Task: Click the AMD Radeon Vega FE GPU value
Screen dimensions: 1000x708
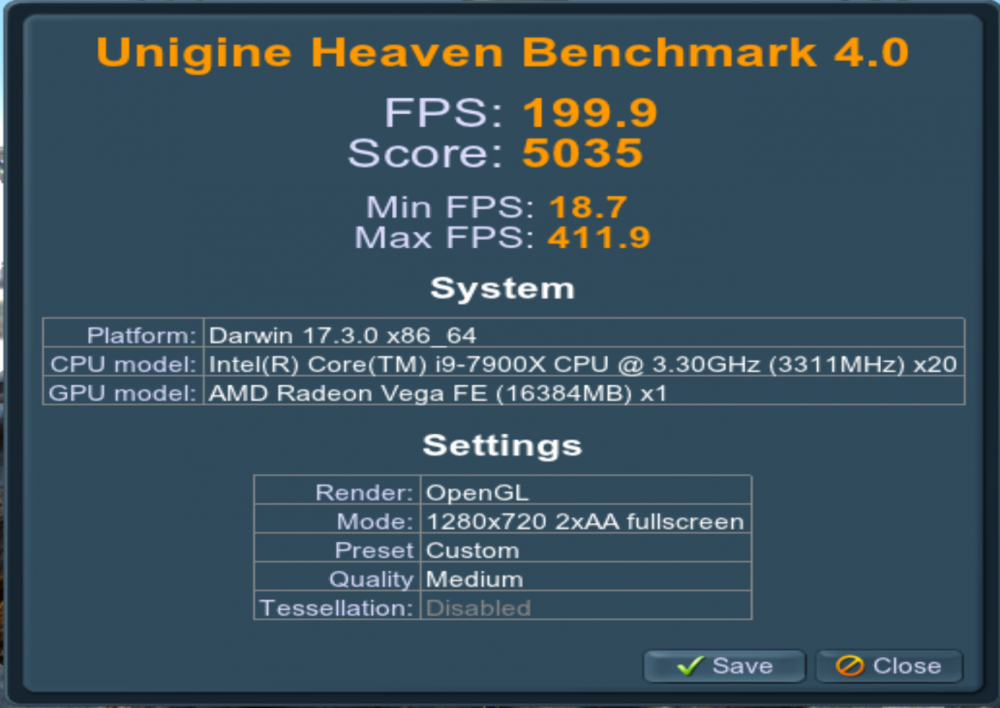Action: (438, 393)
